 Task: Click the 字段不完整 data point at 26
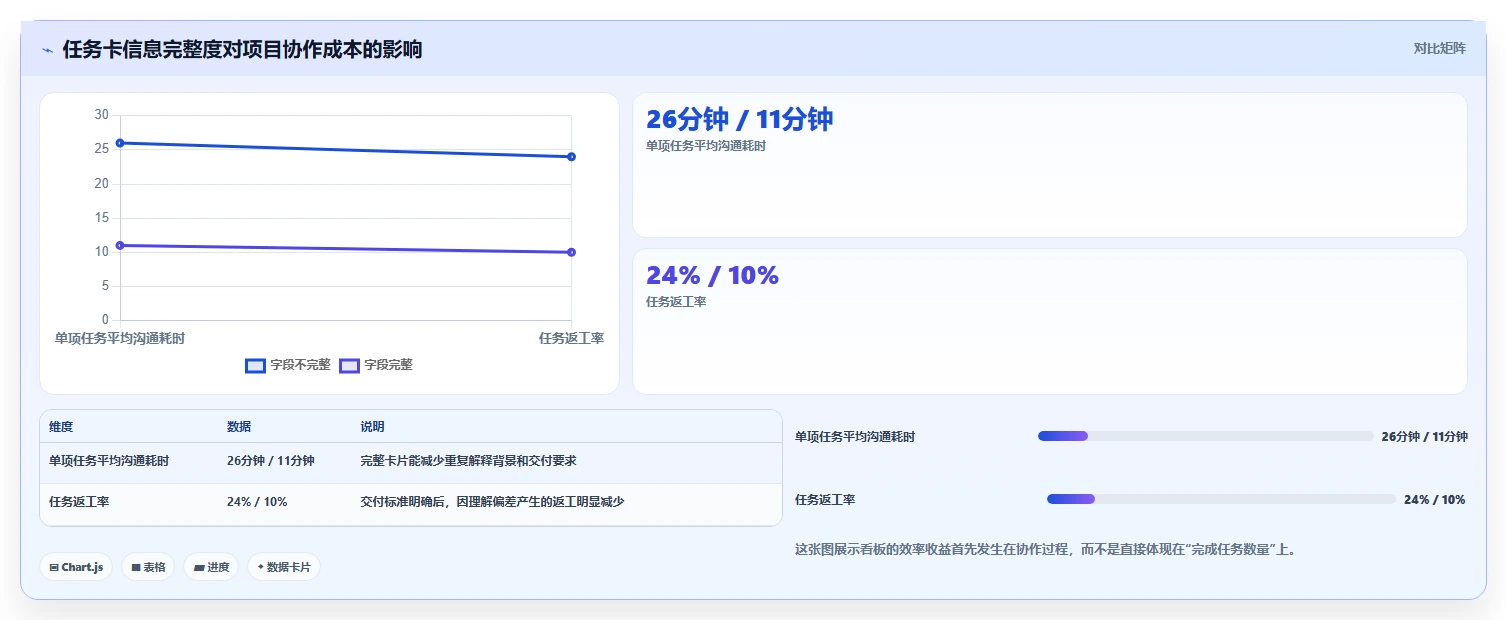coord(120,143)
